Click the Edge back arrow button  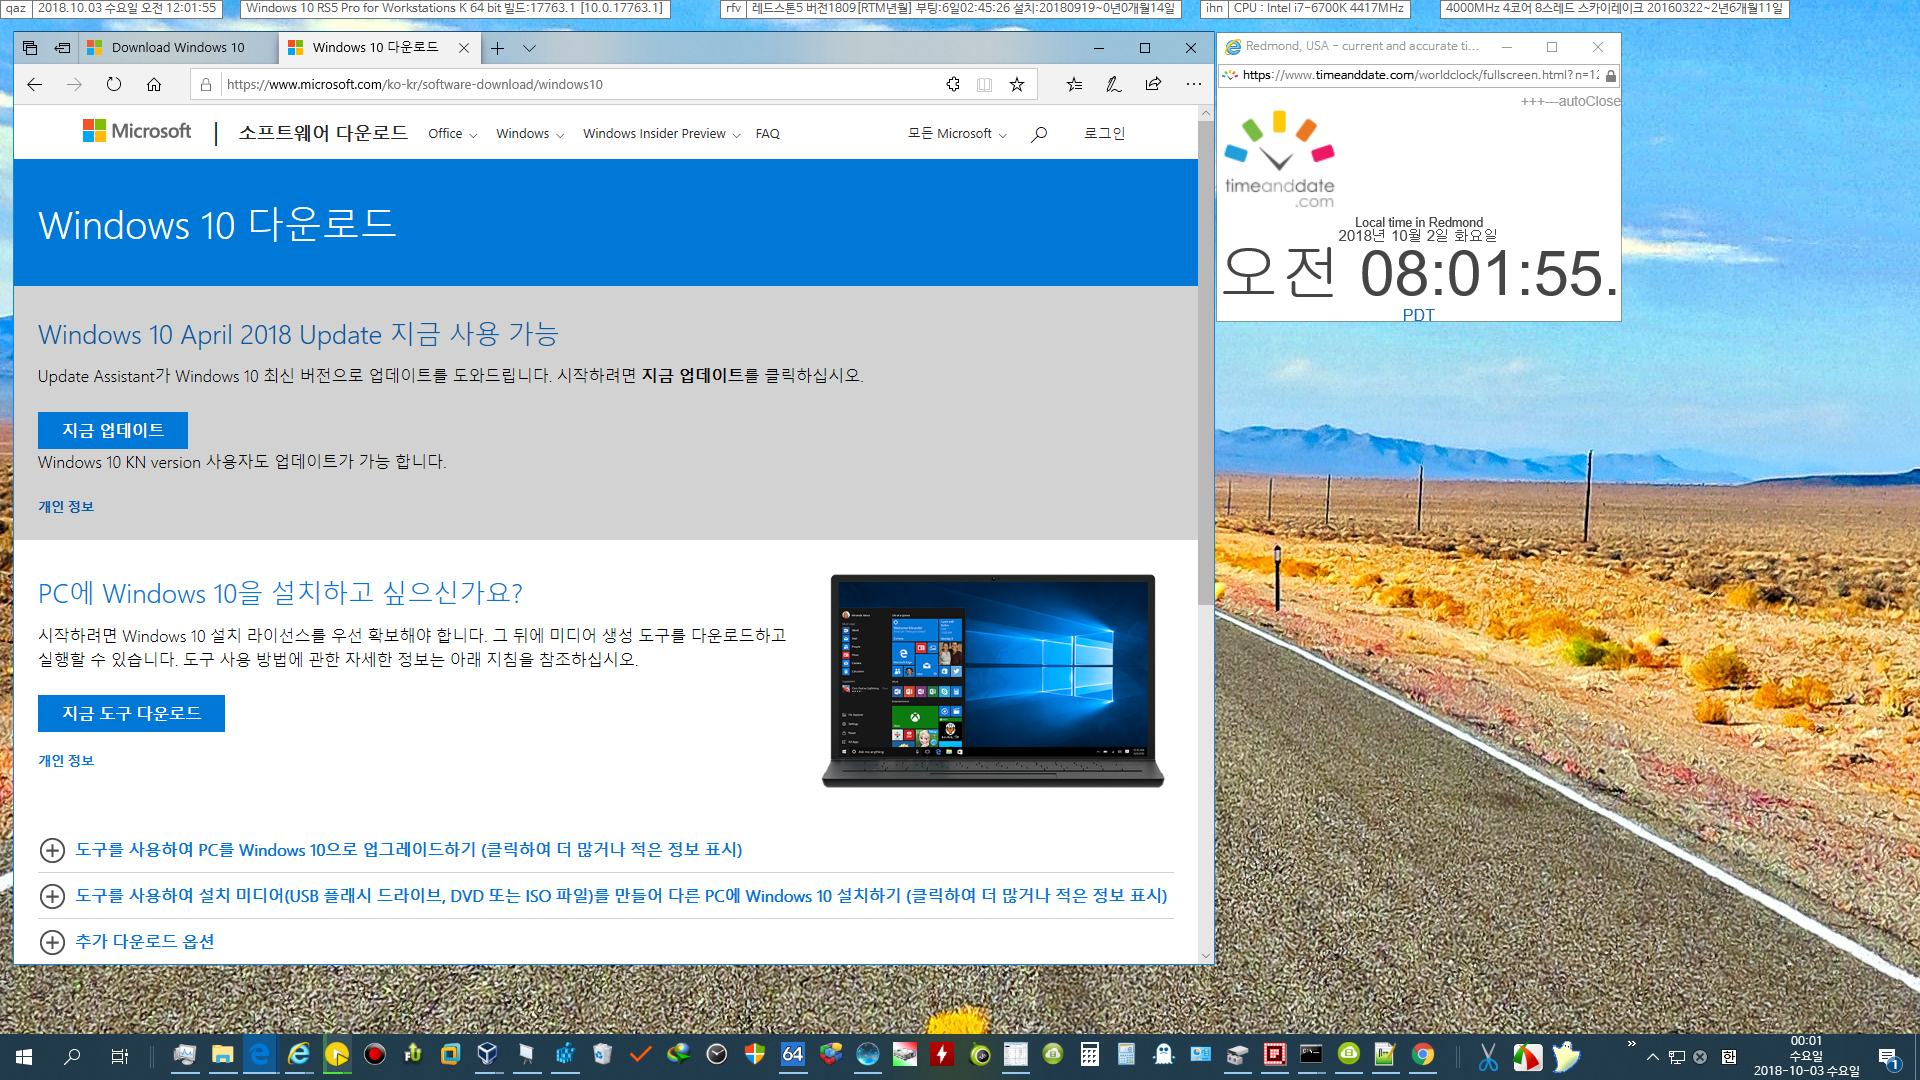[34, 85]
